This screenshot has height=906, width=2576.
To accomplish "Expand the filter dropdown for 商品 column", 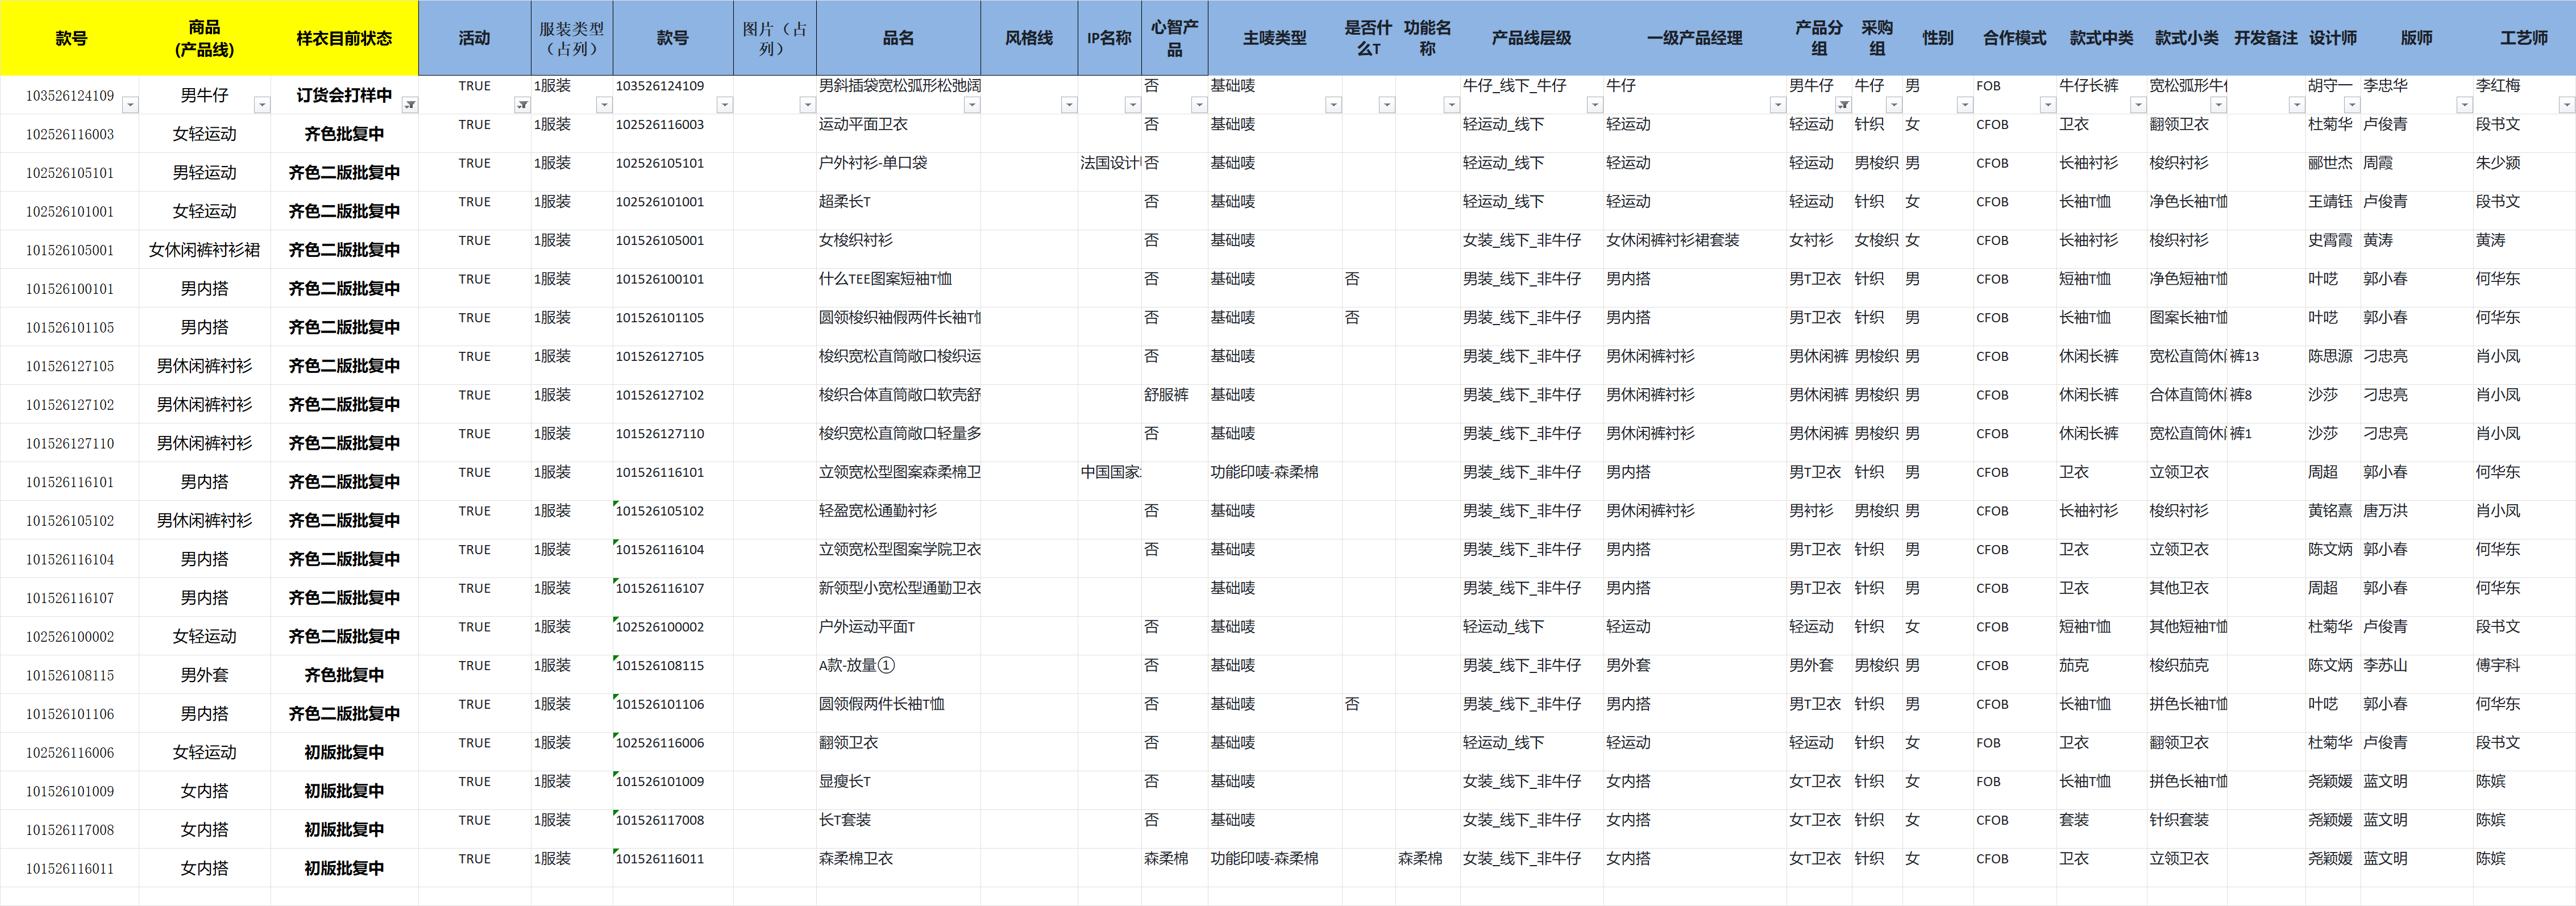I will tap(262, 105).
